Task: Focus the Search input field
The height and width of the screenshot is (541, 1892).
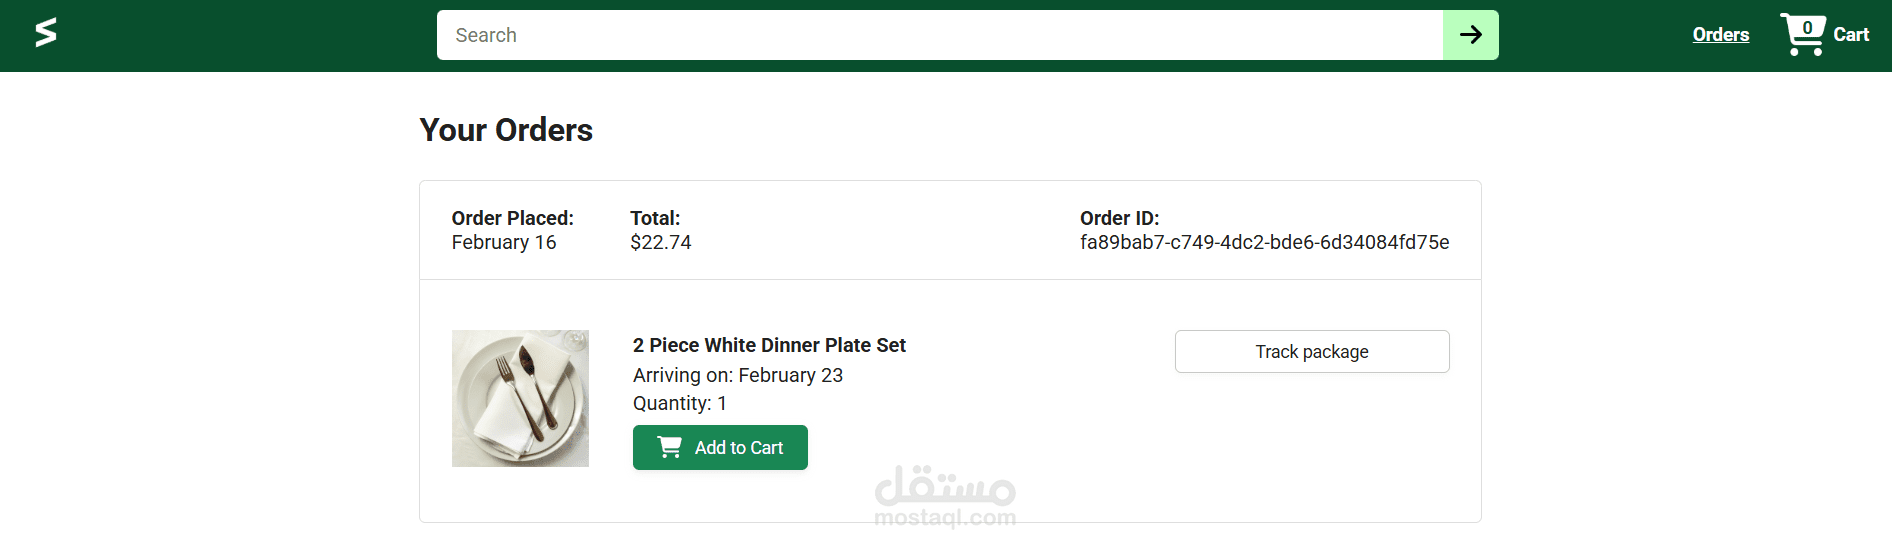Action: click(x=939, y=35)
